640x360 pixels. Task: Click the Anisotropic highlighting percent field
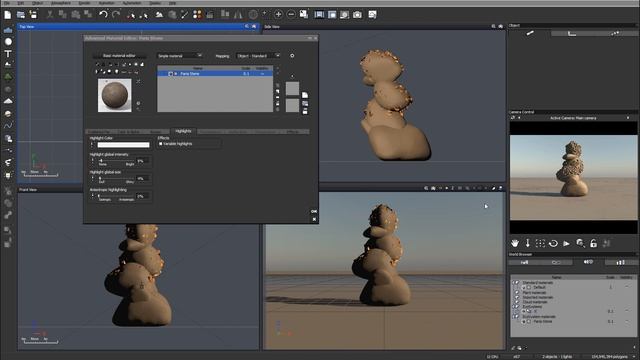pos(143,196)
